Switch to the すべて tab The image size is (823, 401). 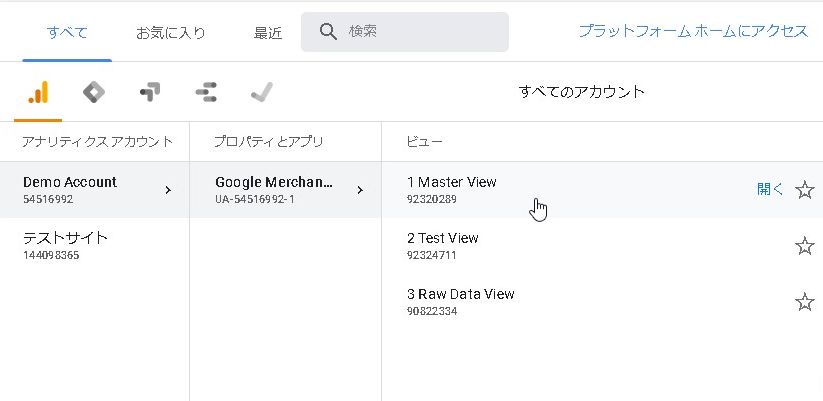[x=67, y=32]
